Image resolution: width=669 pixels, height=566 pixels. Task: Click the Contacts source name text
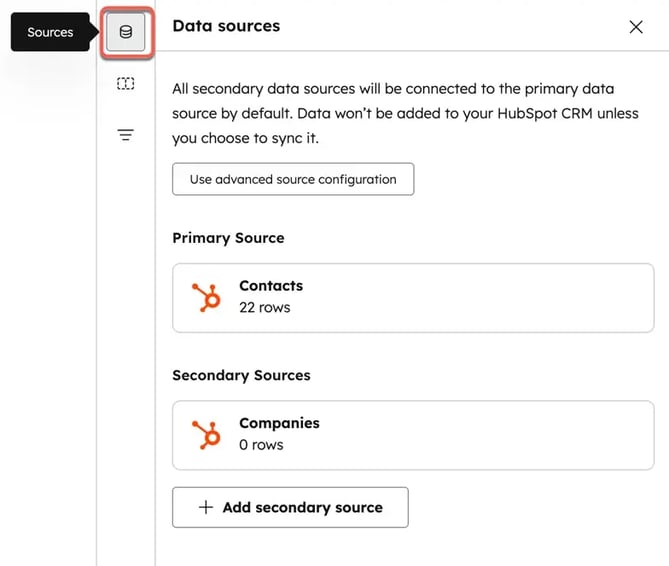tap(270, 286)
